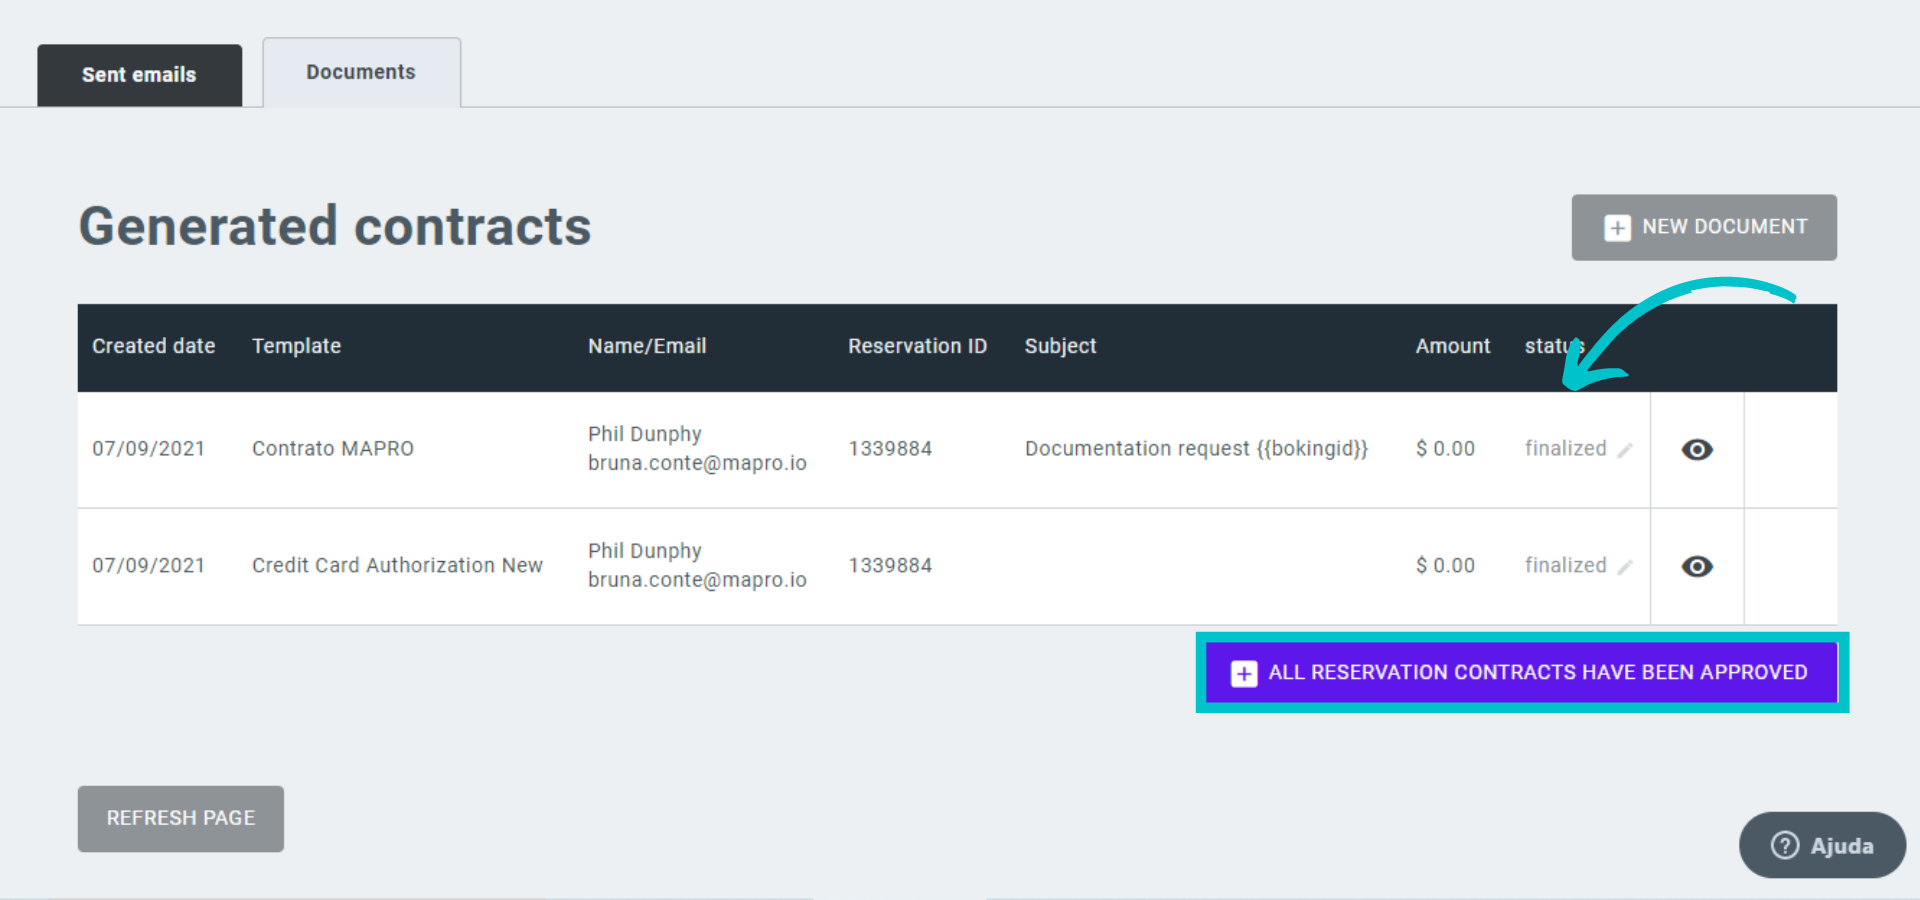Open the Documents tab
Viewport: 1920px width, 900px height.
point(361,73)
